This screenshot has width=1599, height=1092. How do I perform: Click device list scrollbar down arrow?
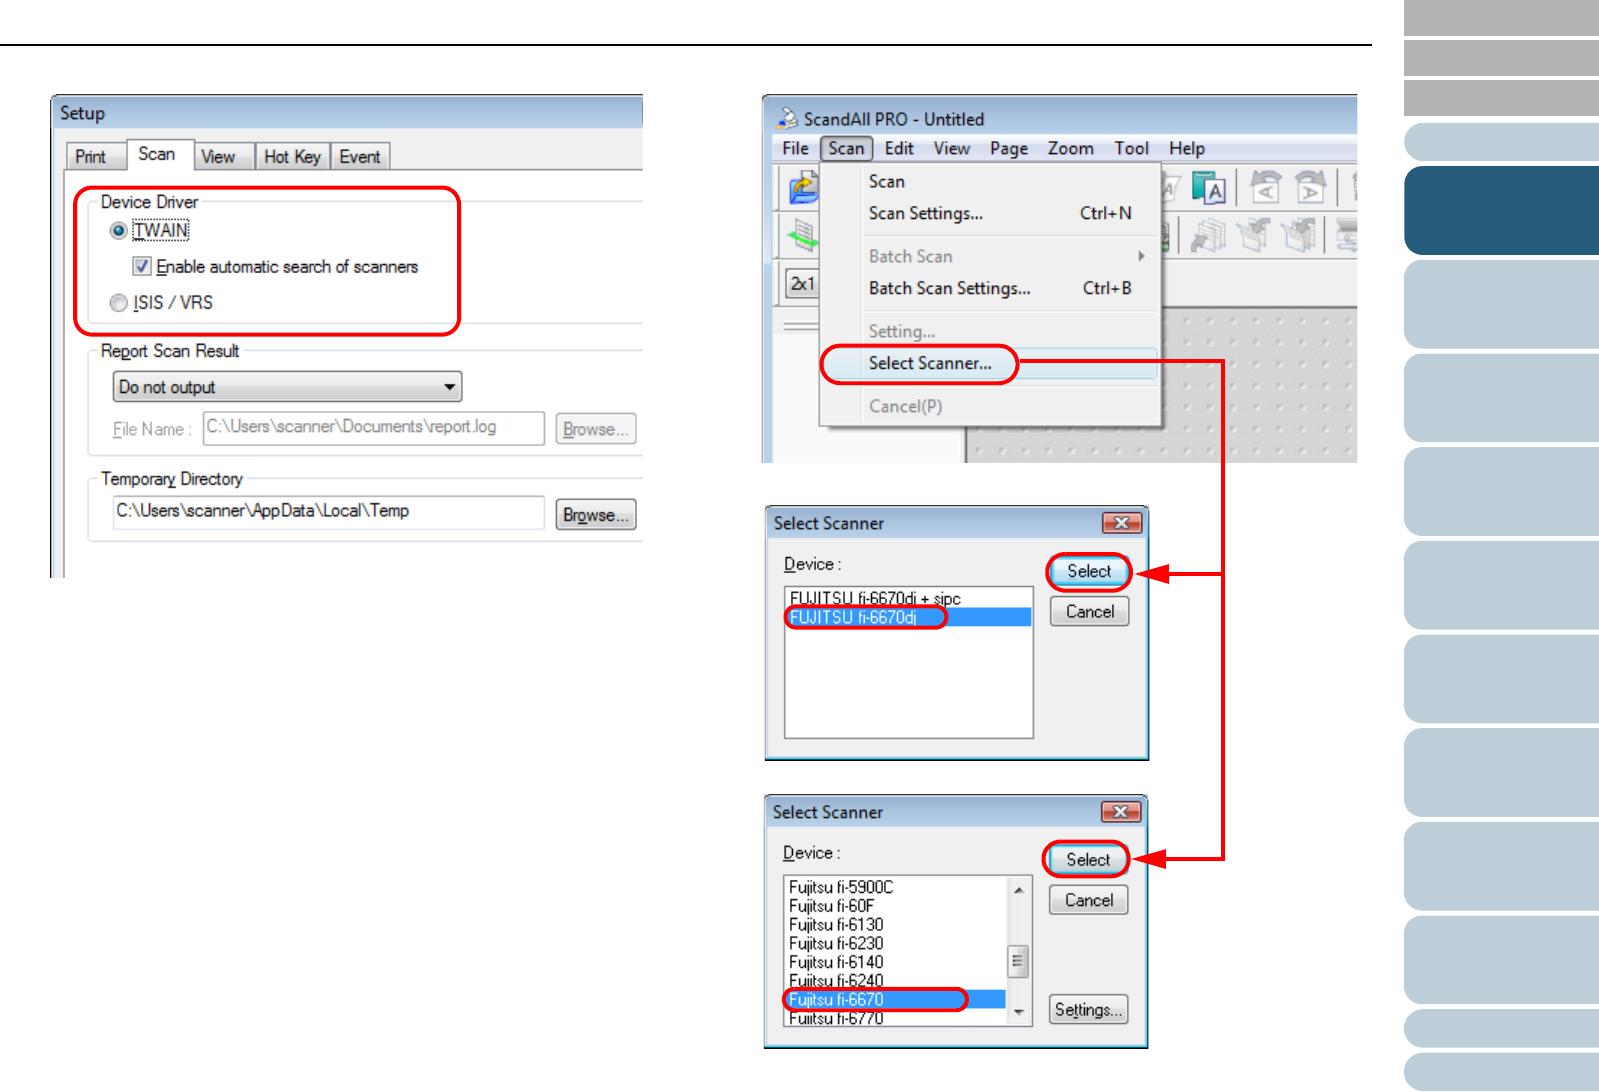[x=1018, y=1013]
